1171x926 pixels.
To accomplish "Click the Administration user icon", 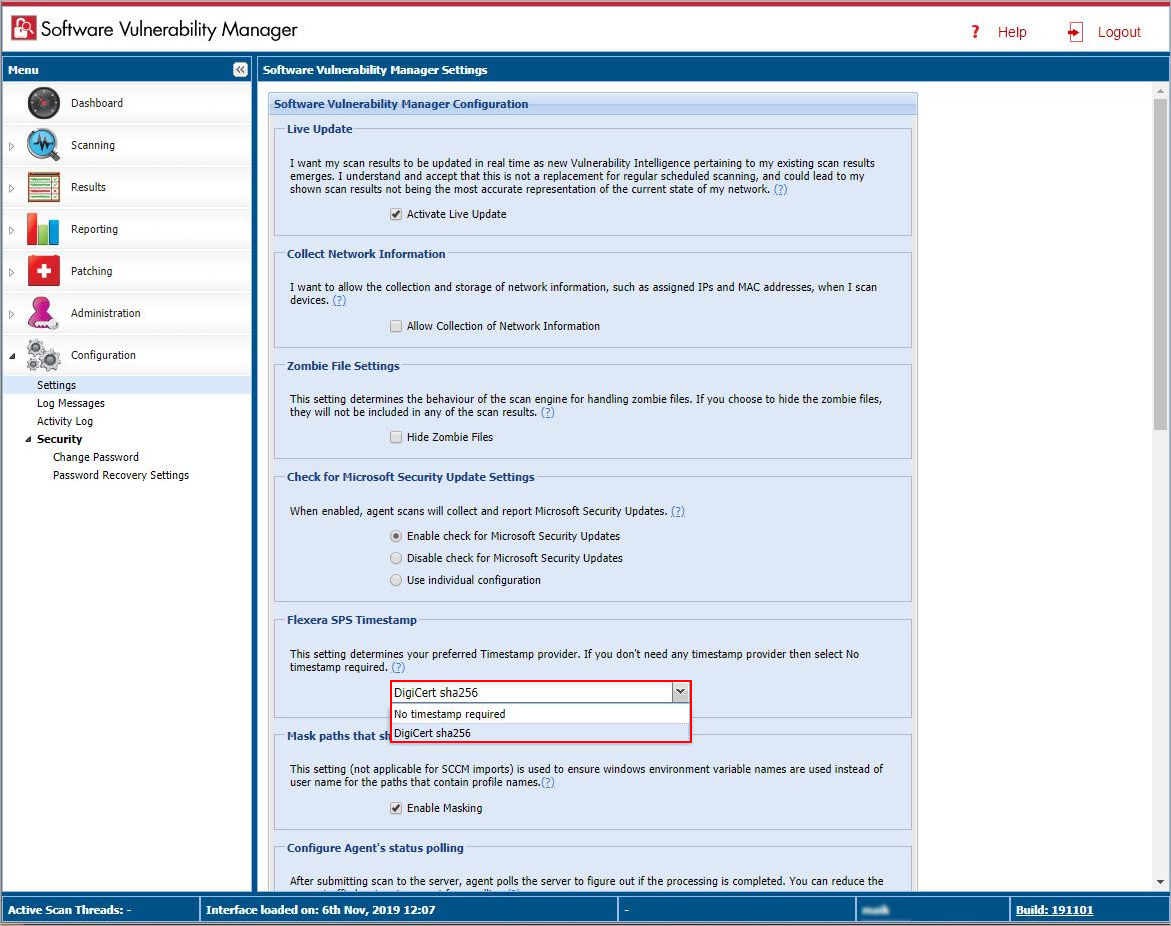I will [43, 313].
